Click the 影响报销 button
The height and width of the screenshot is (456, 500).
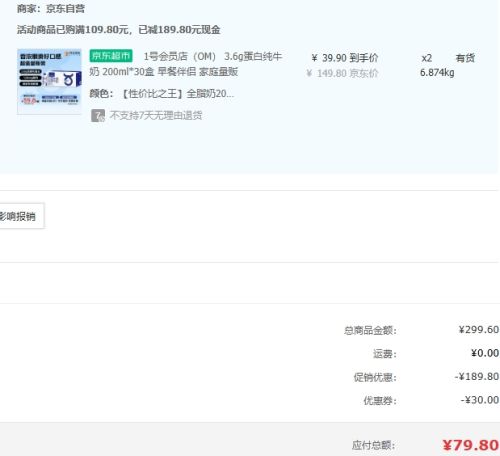click(20, 216)
